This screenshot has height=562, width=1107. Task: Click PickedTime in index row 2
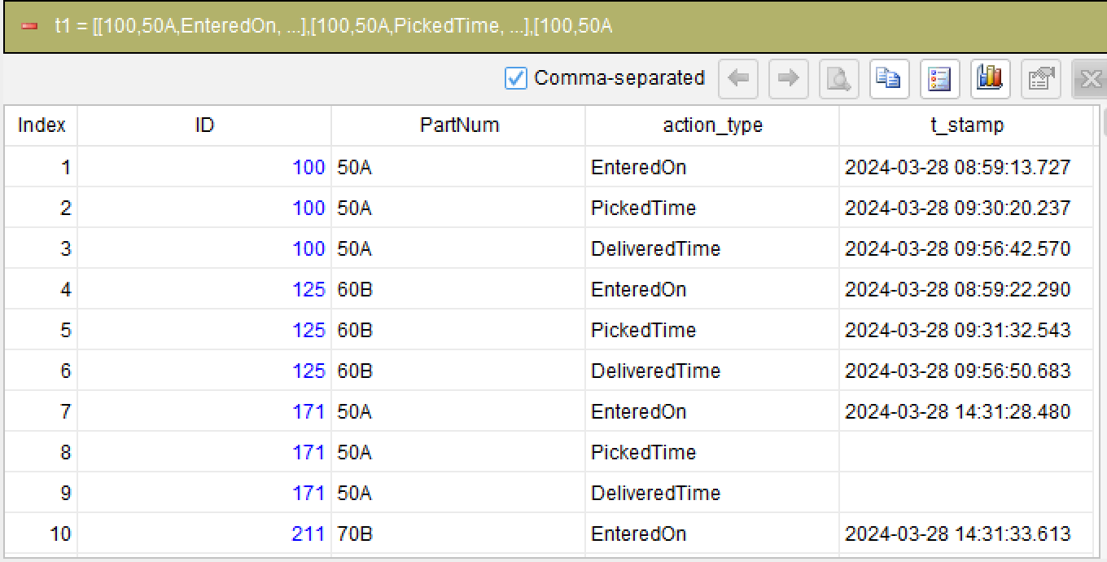click(x=643, y=208)
